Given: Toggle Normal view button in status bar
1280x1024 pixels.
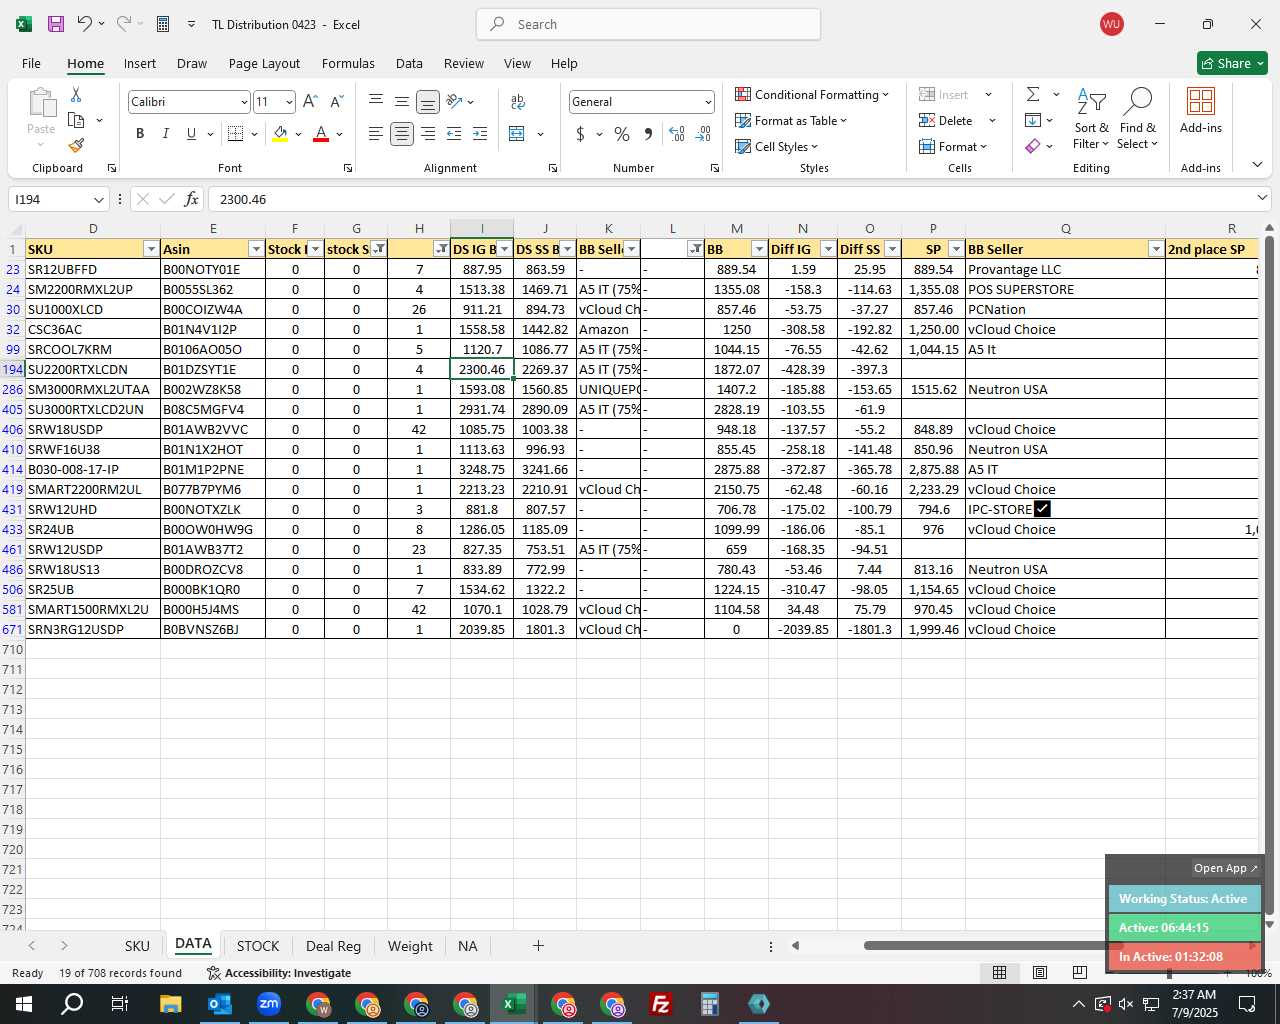Looking at the screenshot, I should point(999,972).
